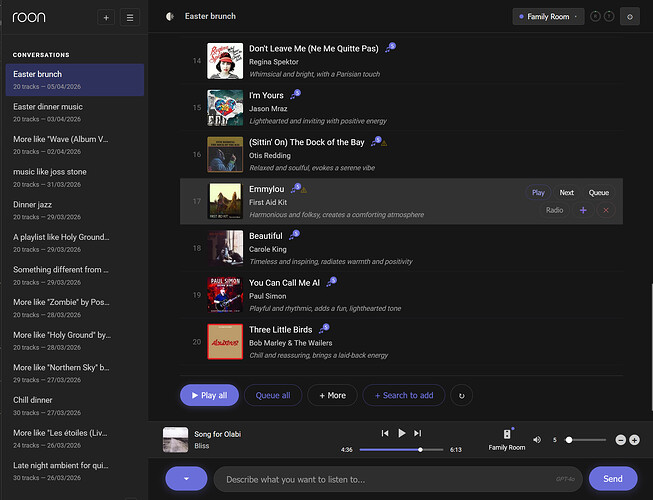653x500 pixels.
Task: Click the Song for Olabi title in player
Action: point(217,434)
